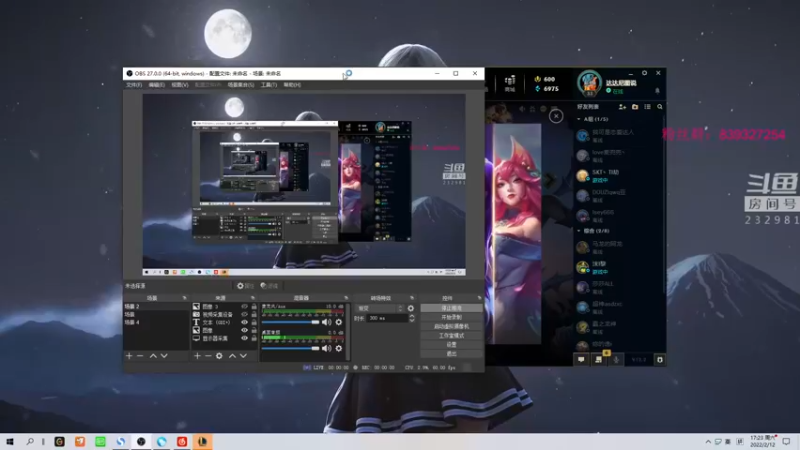Screen dimensions: 800x450
Task: Open the scene transition type dropdown
Action: pos(380,308)
